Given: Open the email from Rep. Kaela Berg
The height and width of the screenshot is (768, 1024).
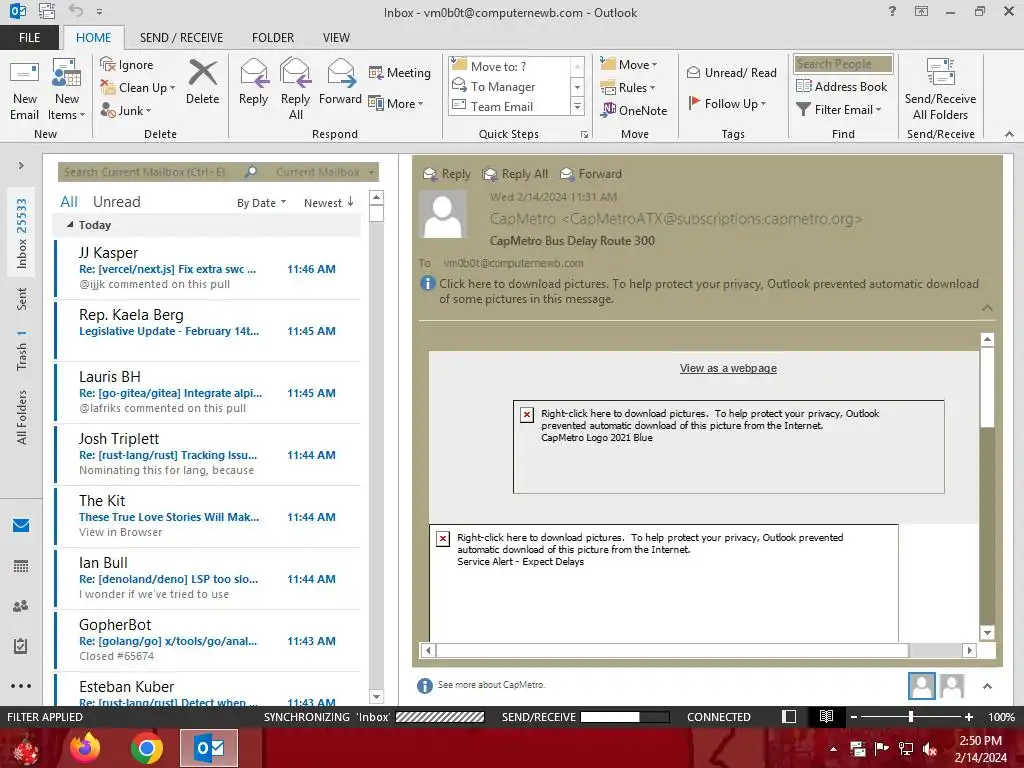Looking at the screenshot, I should click(208, 330).
